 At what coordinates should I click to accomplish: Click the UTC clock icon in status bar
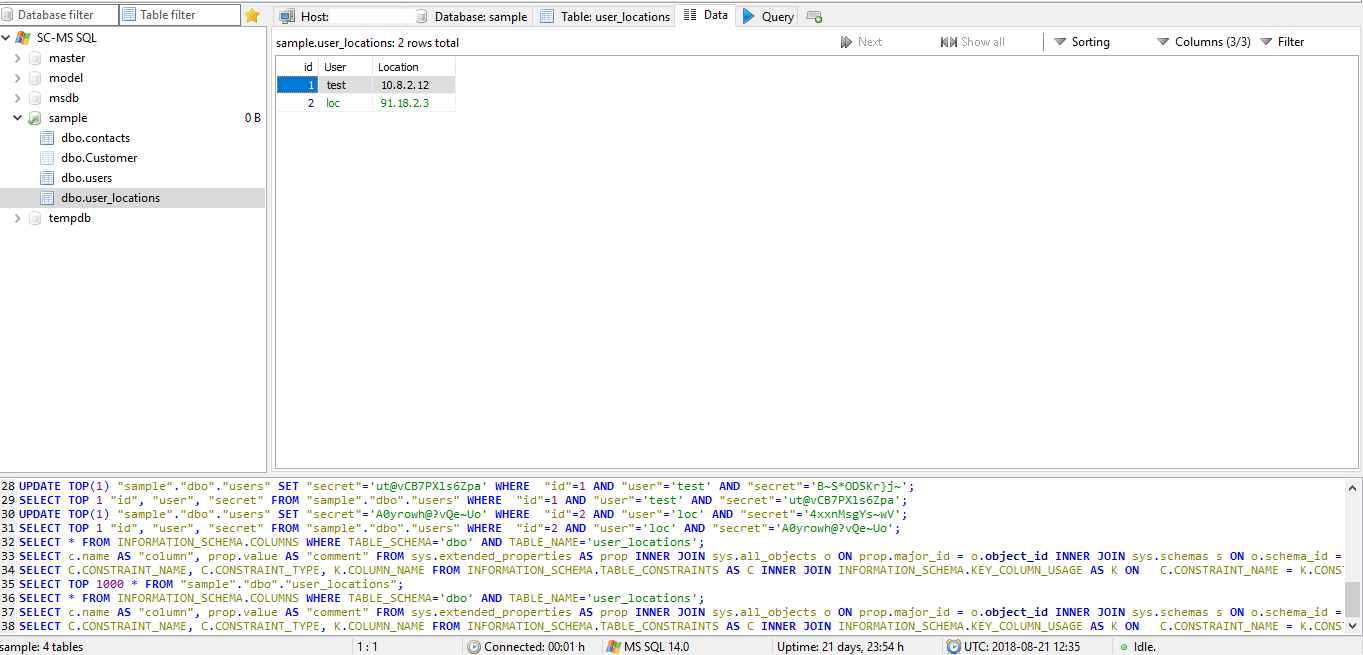pos(954,647)
